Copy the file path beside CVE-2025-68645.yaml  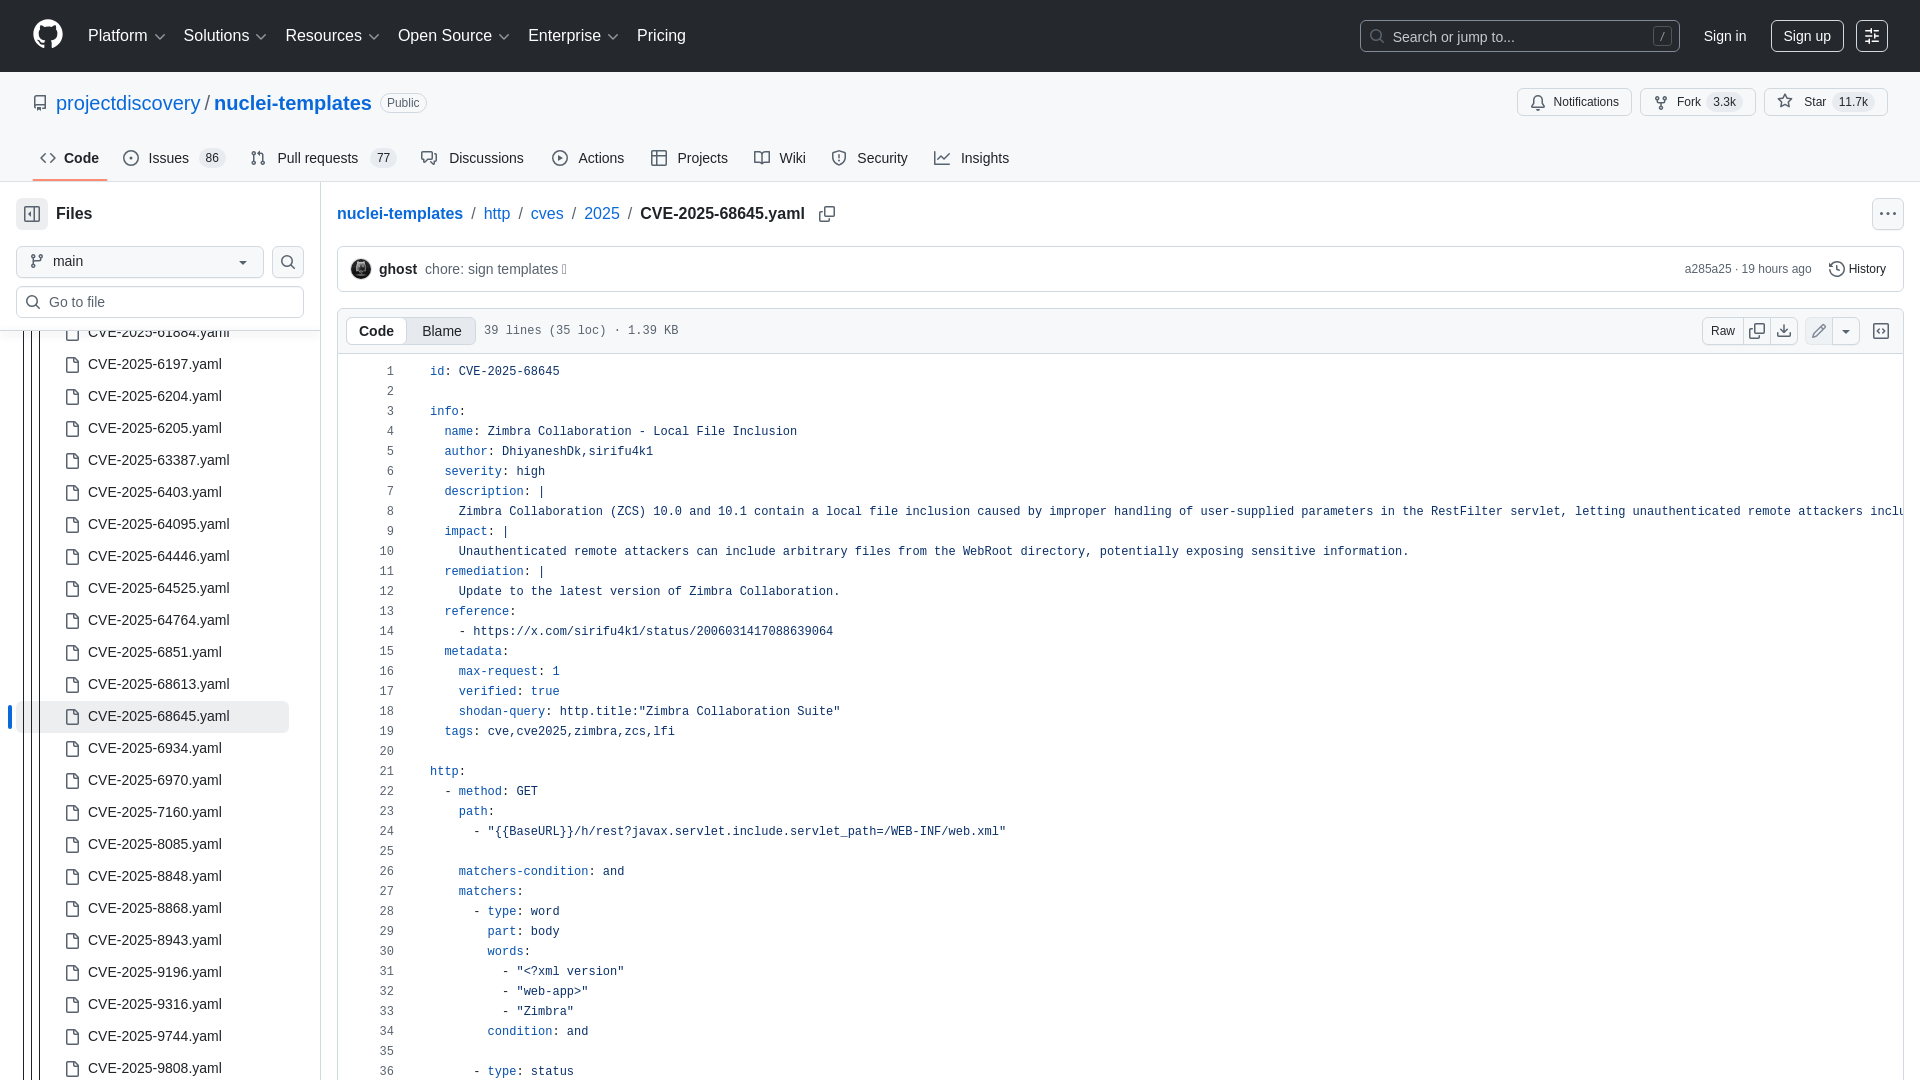coord(827,214)
